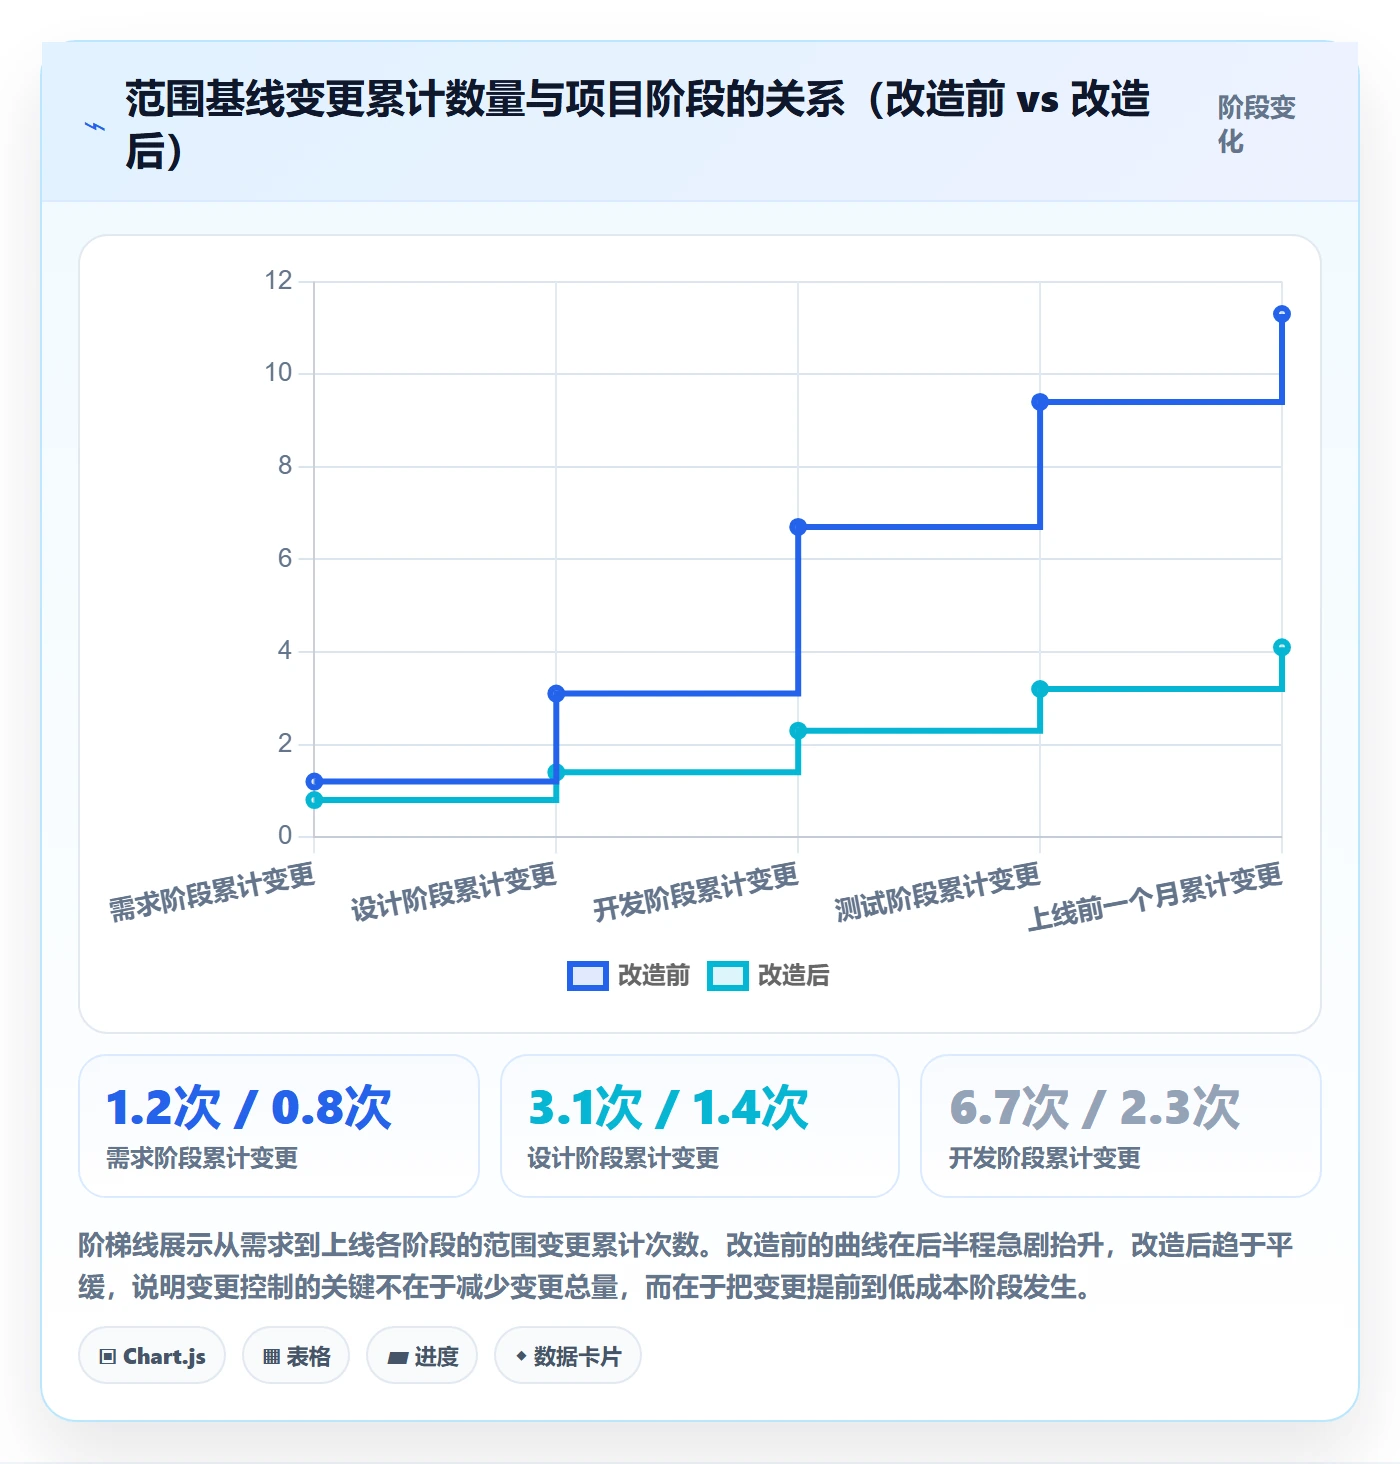Viewport: 1400px width, 1464px height.
Task: Select the Chart.js tag
Action: pyautogui.click(x=152, y=1356)
